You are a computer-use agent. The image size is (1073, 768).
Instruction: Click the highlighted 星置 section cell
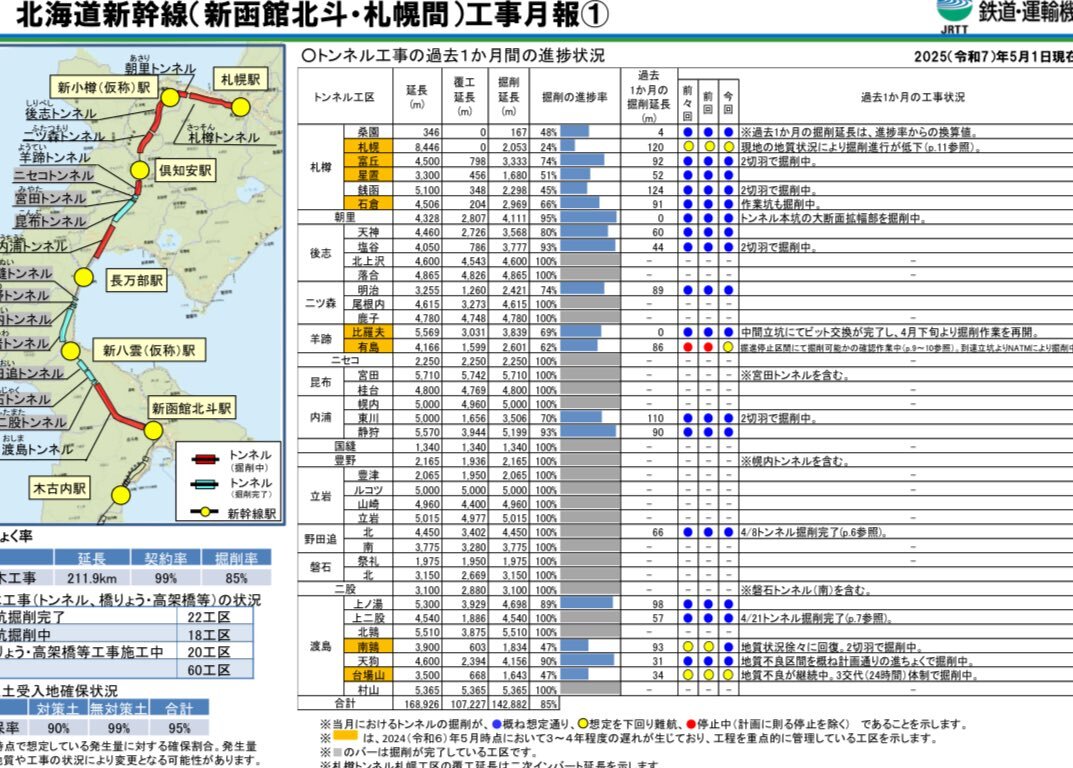coord(368,175)
